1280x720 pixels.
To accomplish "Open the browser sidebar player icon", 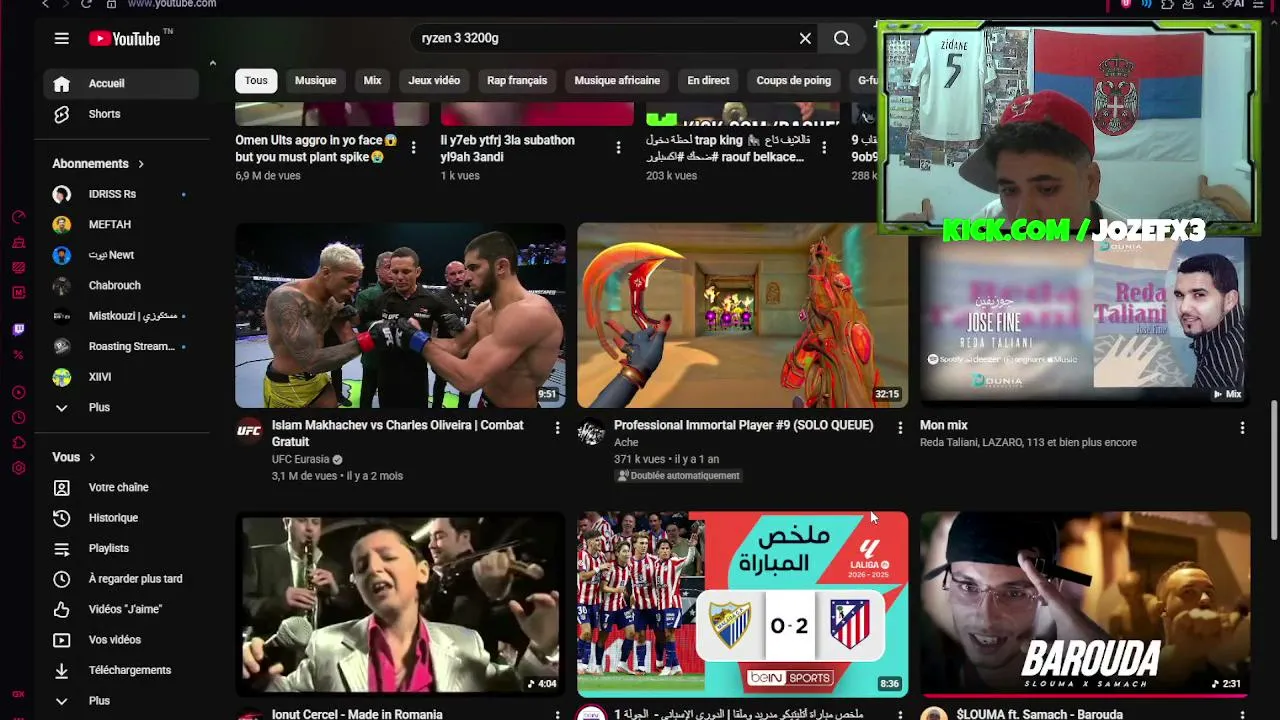I will point(18,392).
